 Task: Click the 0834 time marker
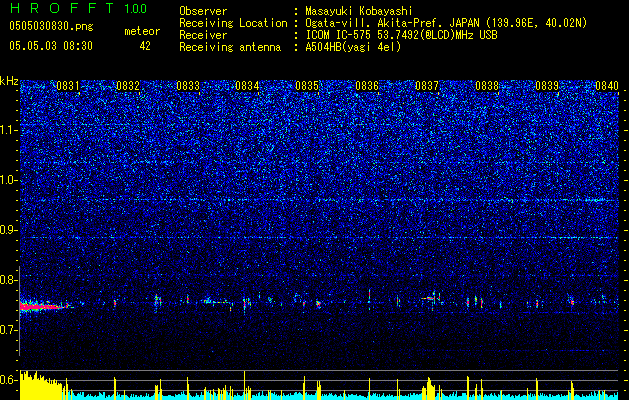point(247,86)
